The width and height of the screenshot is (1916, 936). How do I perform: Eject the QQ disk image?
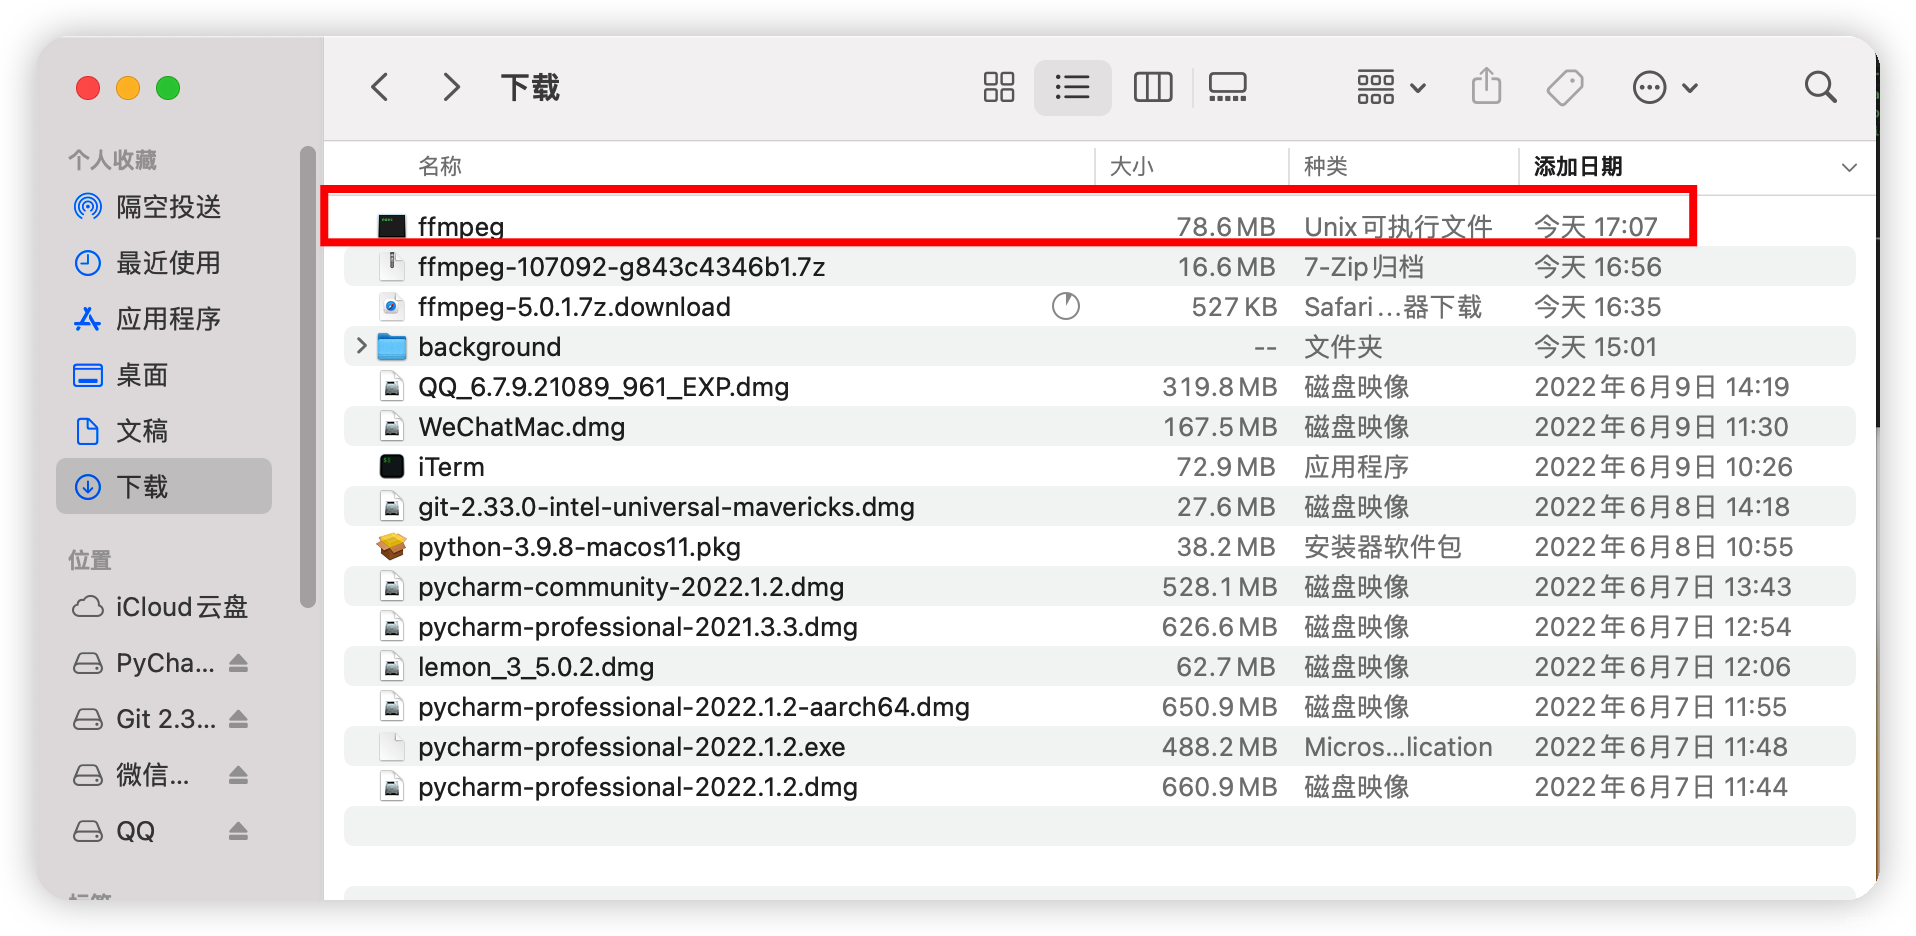click(x=238, y=830)
